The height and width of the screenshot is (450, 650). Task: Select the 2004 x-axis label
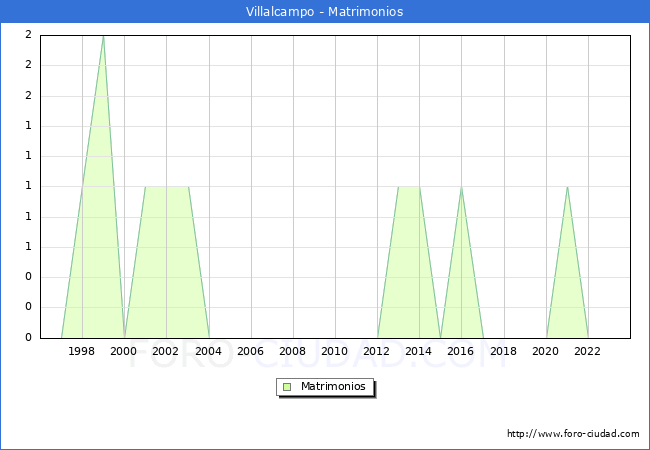pyautogui.click(x=208, y=351)
